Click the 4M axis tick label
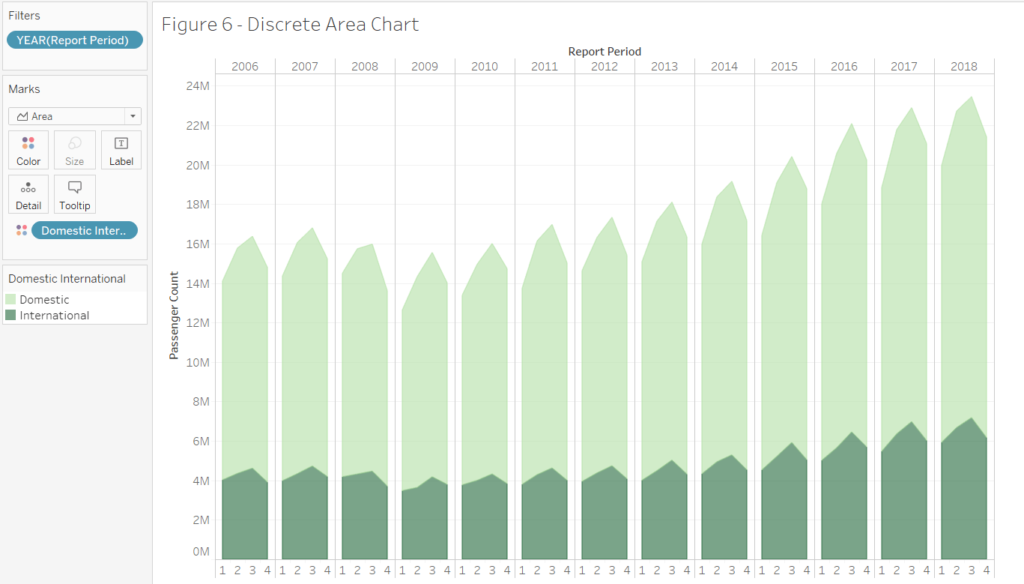1024x584 pixels. pyautogui.click(x=201, y=481)
